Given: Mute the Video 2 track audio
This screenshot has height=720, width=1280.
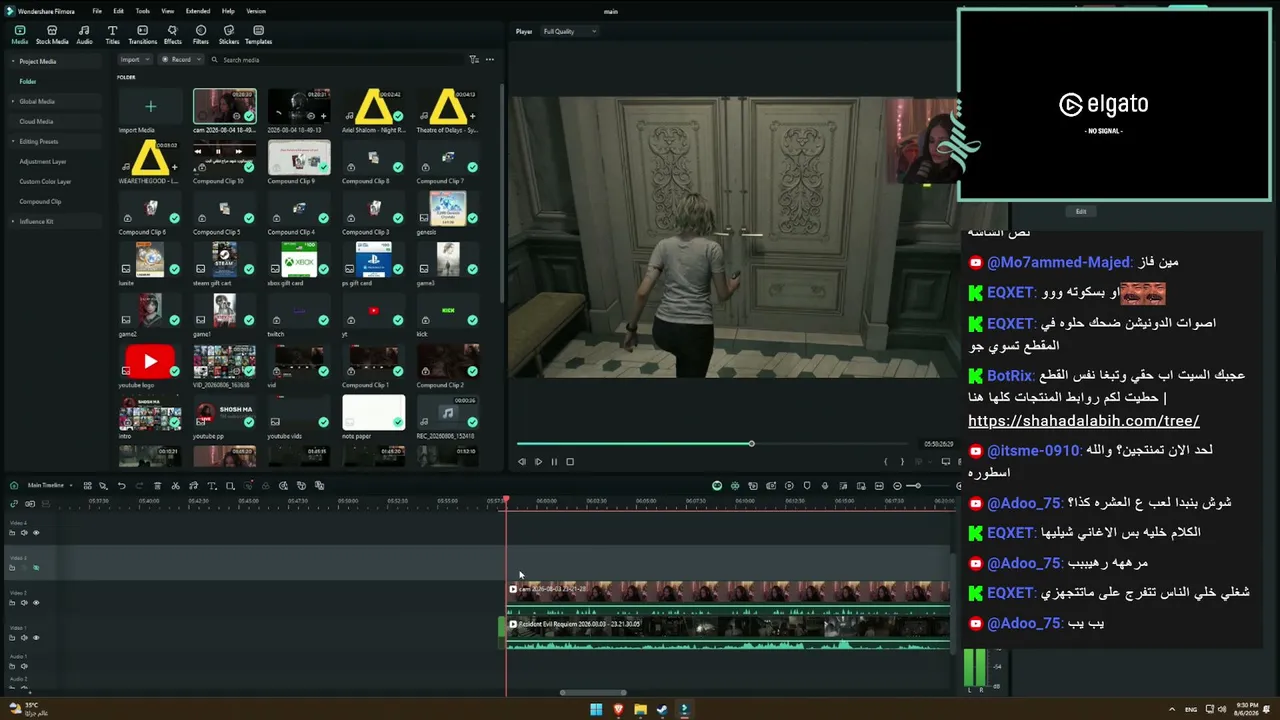Looking at the screenshot, I should tap(24, 603).
